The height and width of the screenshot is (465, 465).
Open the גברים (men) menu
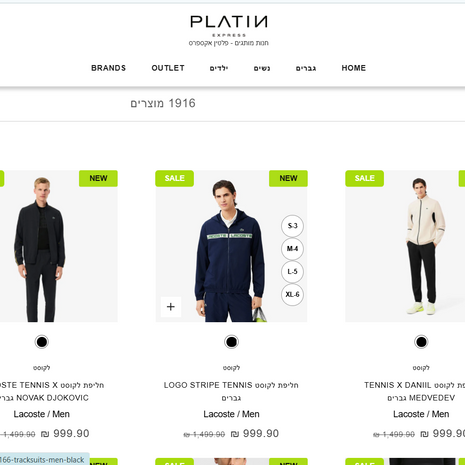(306, 68)
